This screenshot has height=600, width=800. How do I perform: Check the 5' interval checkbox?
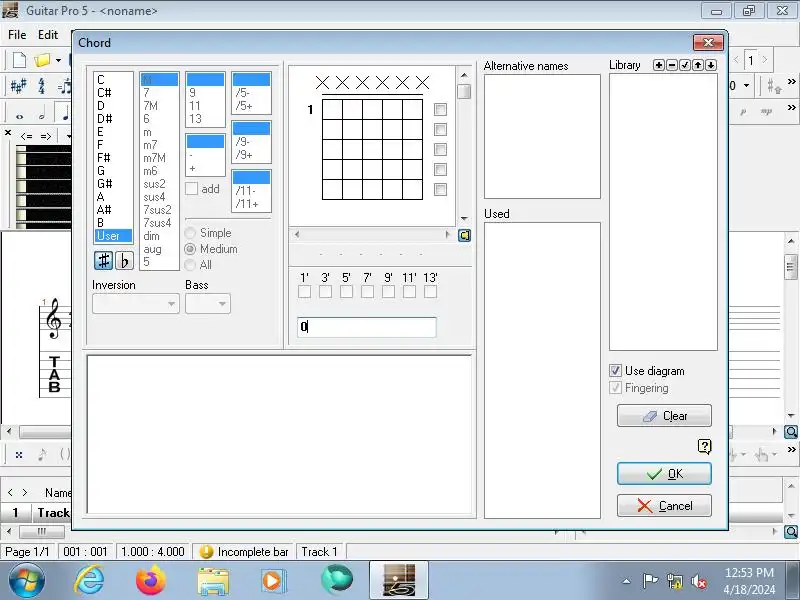(346, 292)
